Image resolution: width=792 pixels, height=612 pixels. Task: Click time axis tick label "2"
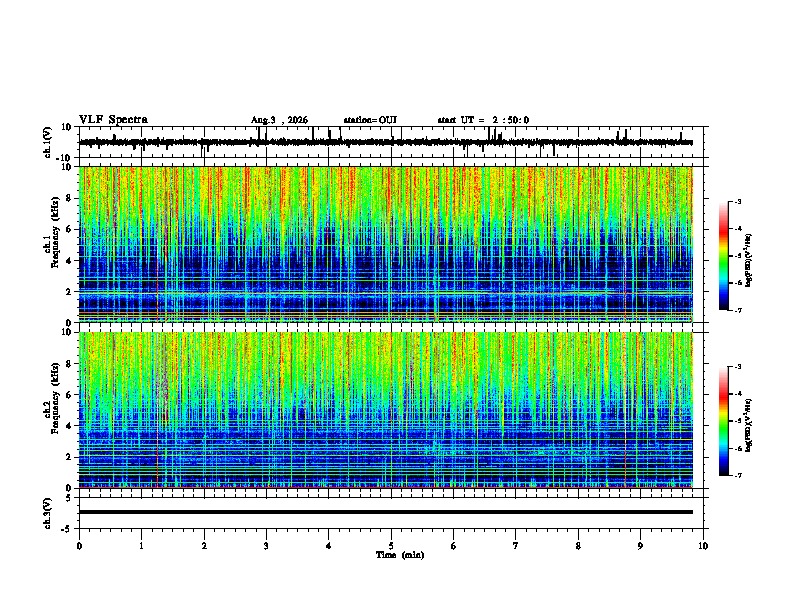[204, 546]
